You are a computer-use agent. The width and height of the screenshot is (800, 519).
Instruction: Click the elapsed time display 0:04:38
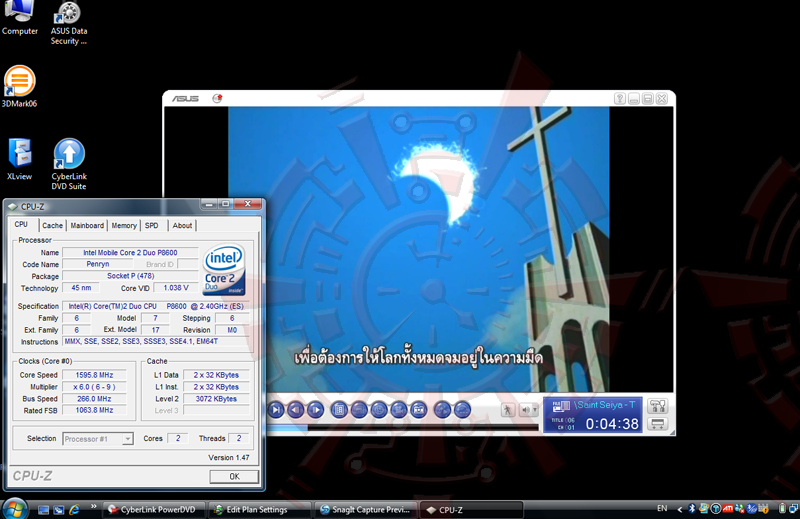pos(612,424)
